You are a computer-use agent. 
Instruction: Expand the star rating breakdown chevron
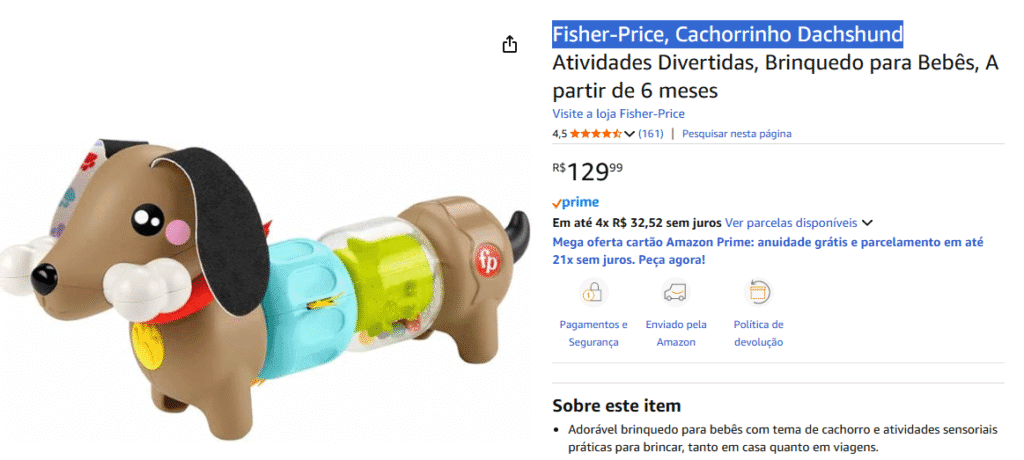click(x=630, y=133)
